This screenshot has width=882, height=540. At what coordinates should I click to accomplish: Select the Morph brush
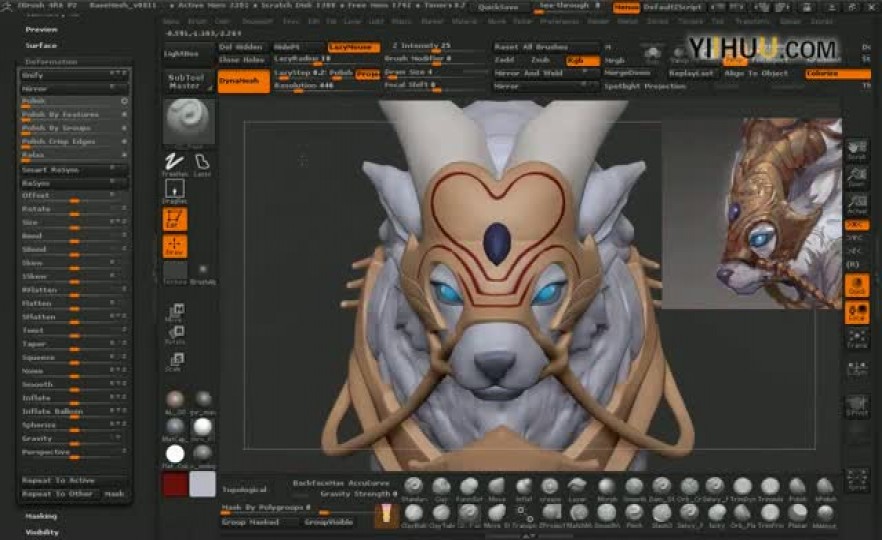coord(606,489)
